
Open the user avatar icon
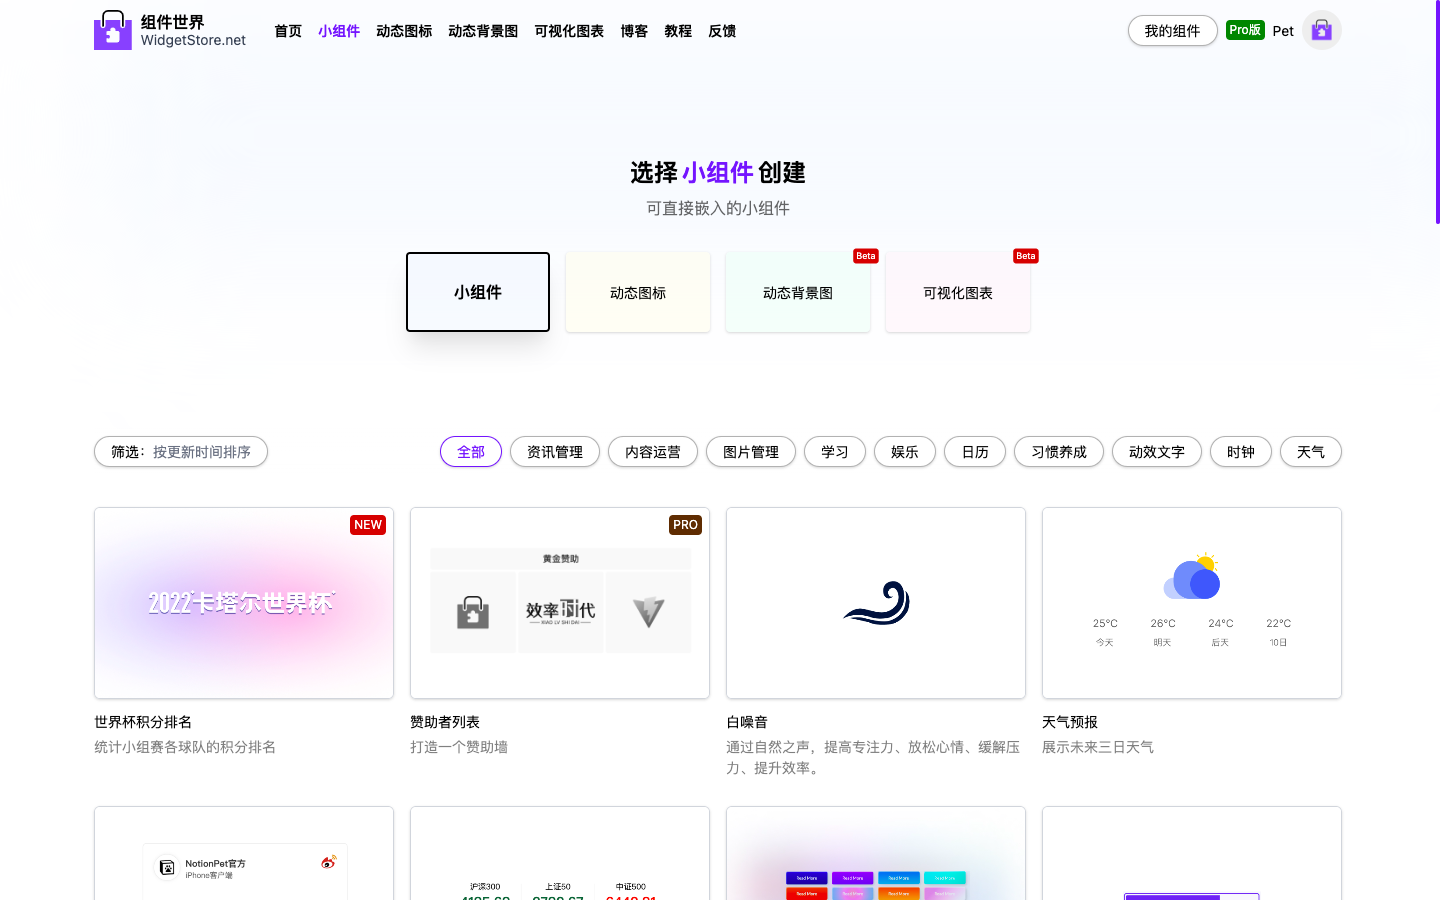[x=1321, y=30]
